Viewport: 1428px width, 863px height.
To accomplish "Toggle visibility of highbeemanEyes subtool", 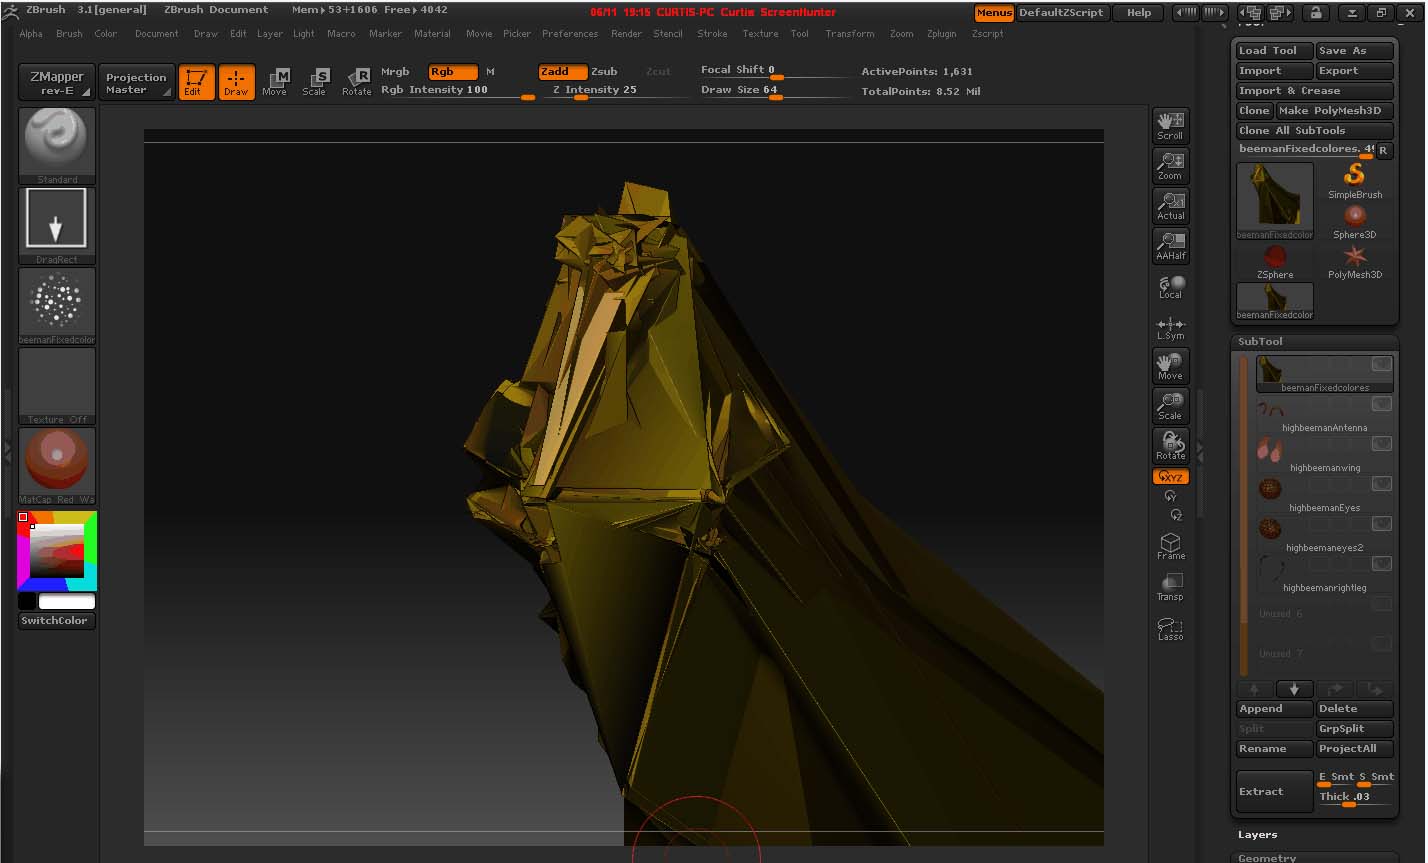I will coord(1381,484).
